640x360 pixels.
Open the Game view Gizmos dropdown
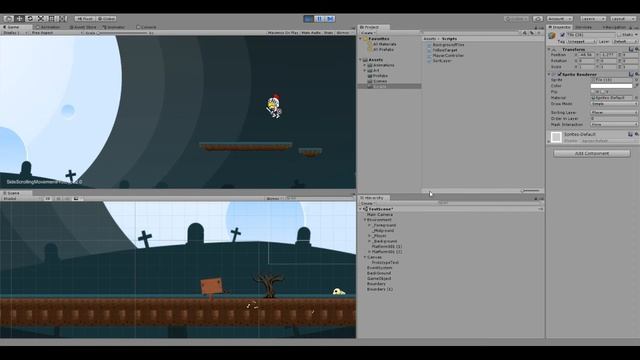click(x=344, y=33)
